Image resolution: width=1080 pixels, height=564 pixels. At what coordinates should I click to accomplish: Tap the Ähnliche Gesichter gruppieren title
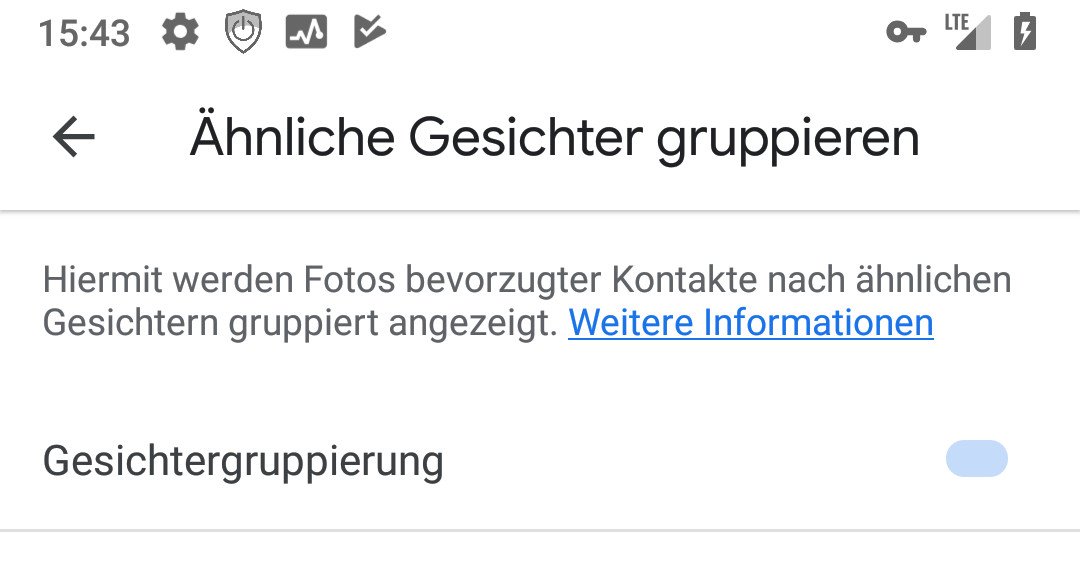click(x=554, y=138)
